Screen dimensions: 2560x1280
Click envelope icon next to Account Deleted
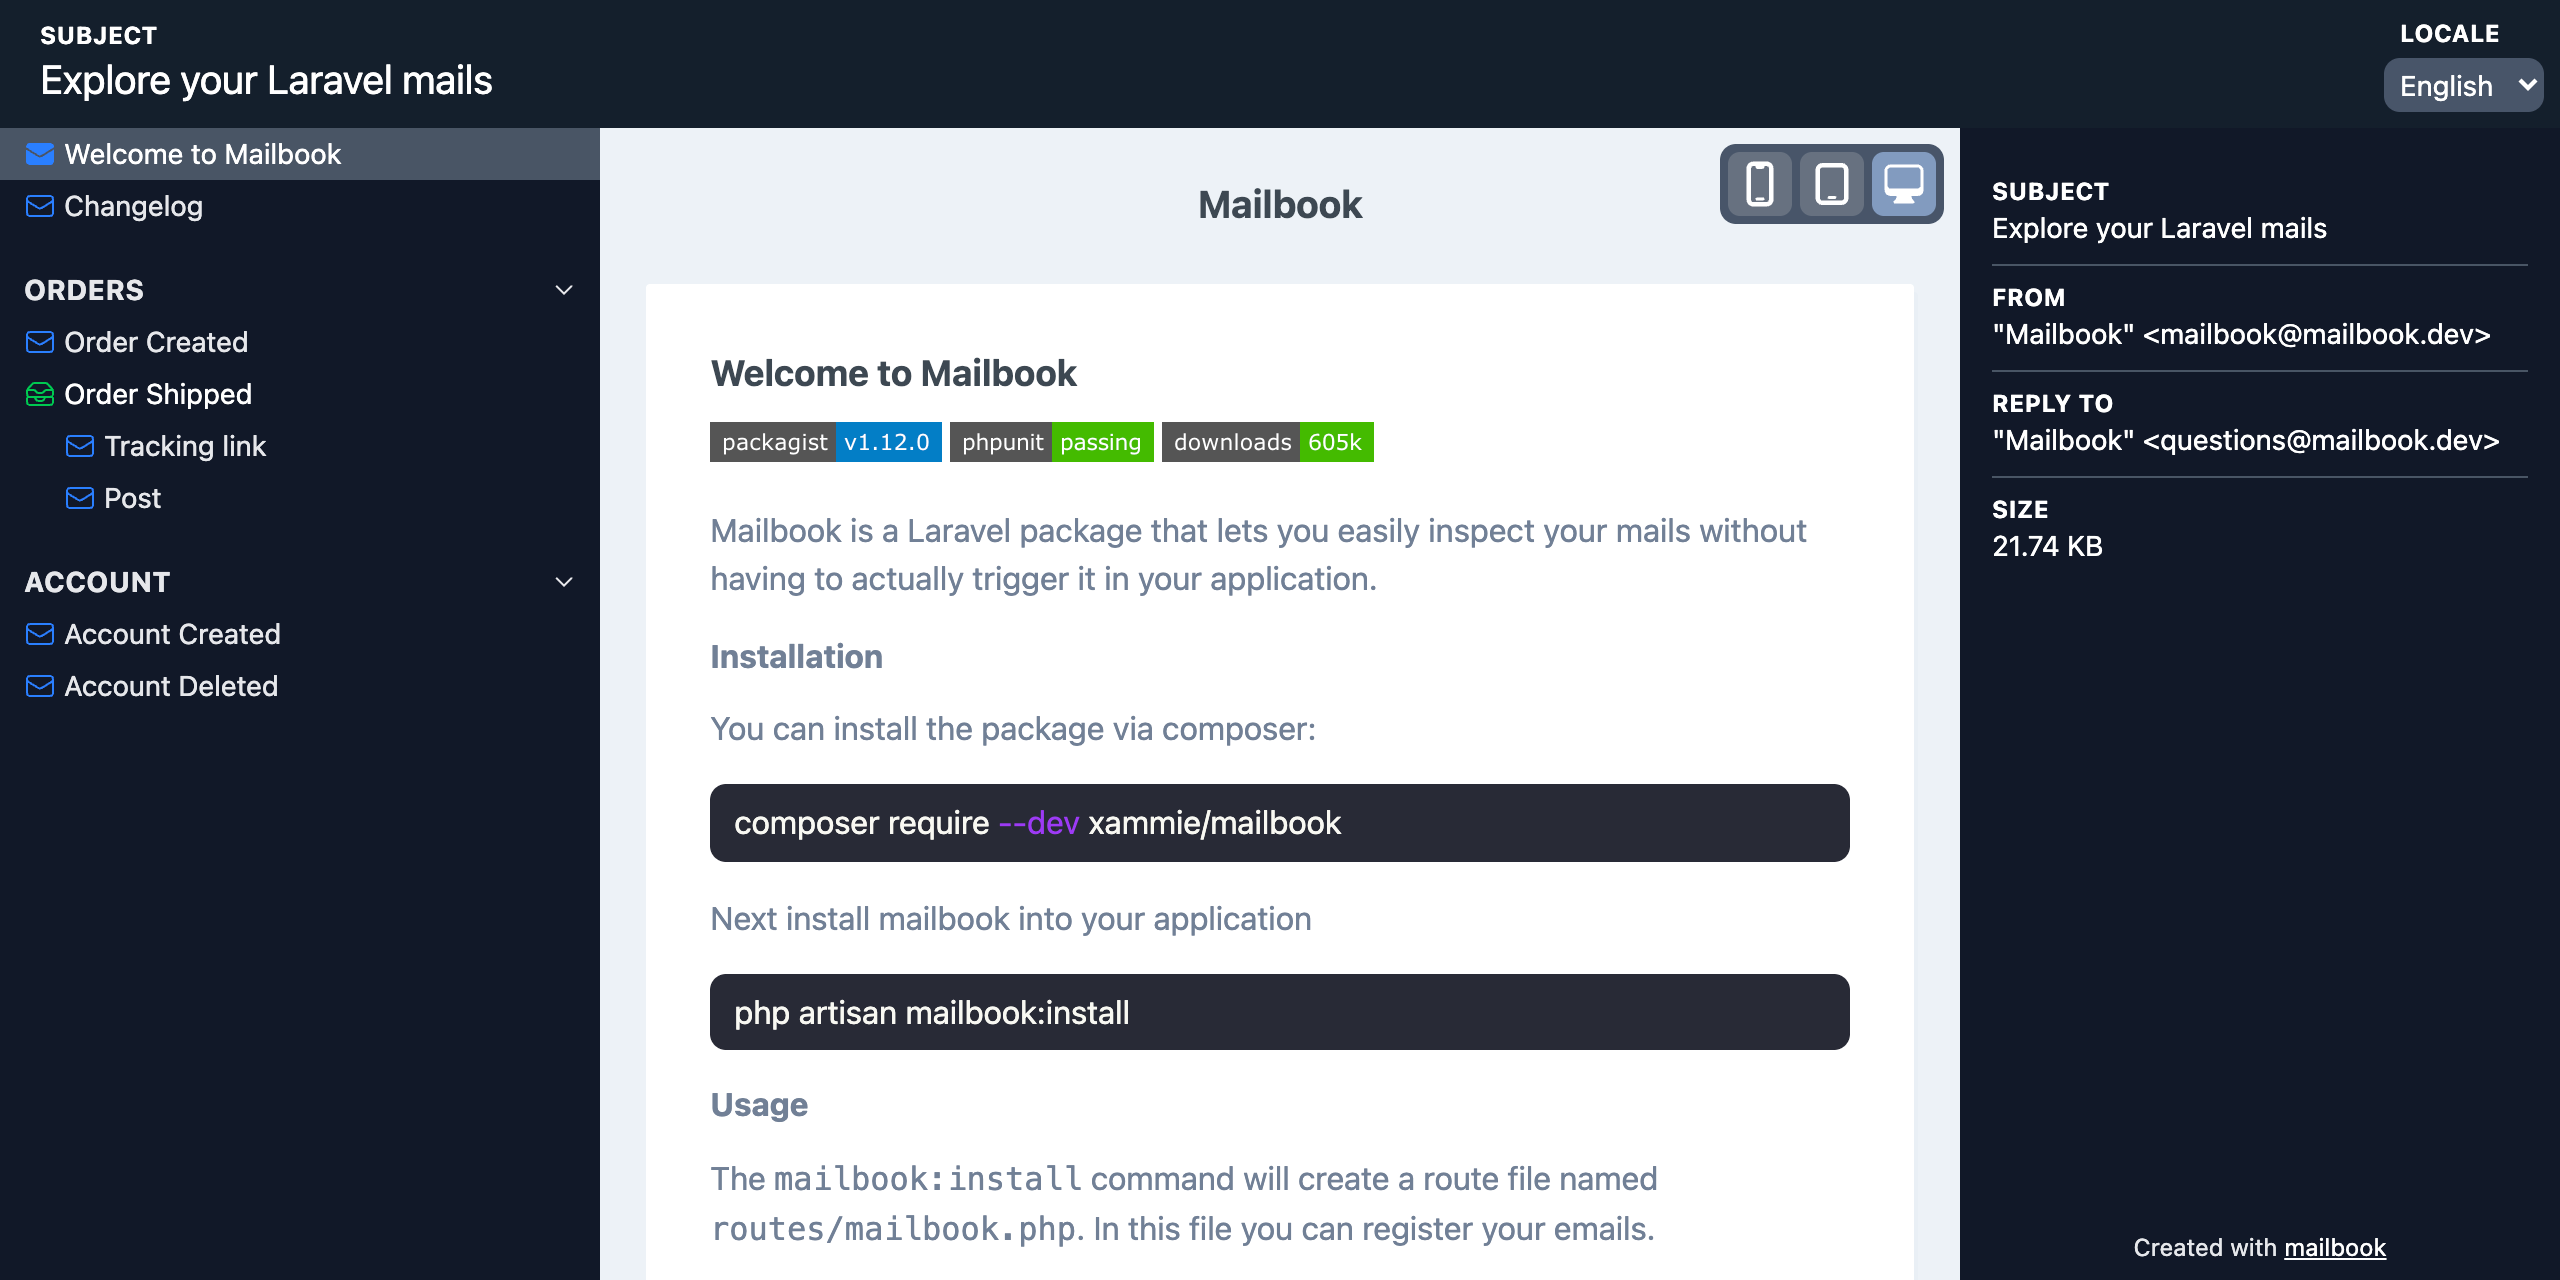[40, 686]
